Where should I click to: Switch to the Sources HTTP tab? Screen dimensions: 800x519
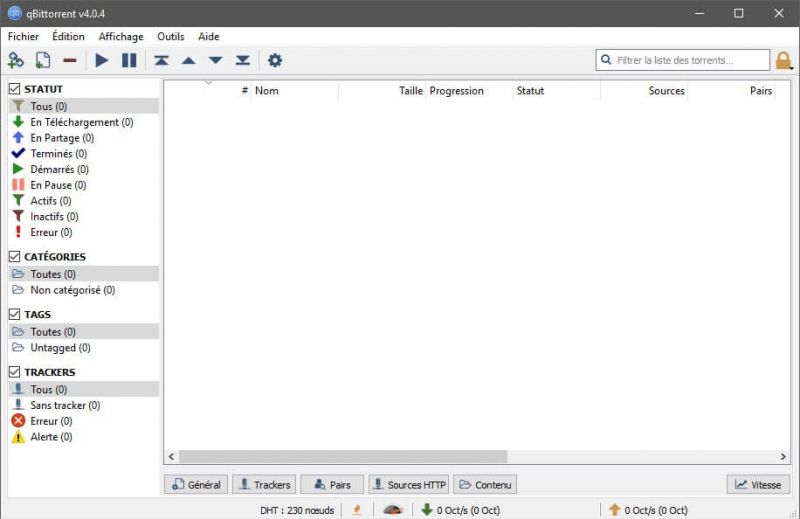coord(409,484)
